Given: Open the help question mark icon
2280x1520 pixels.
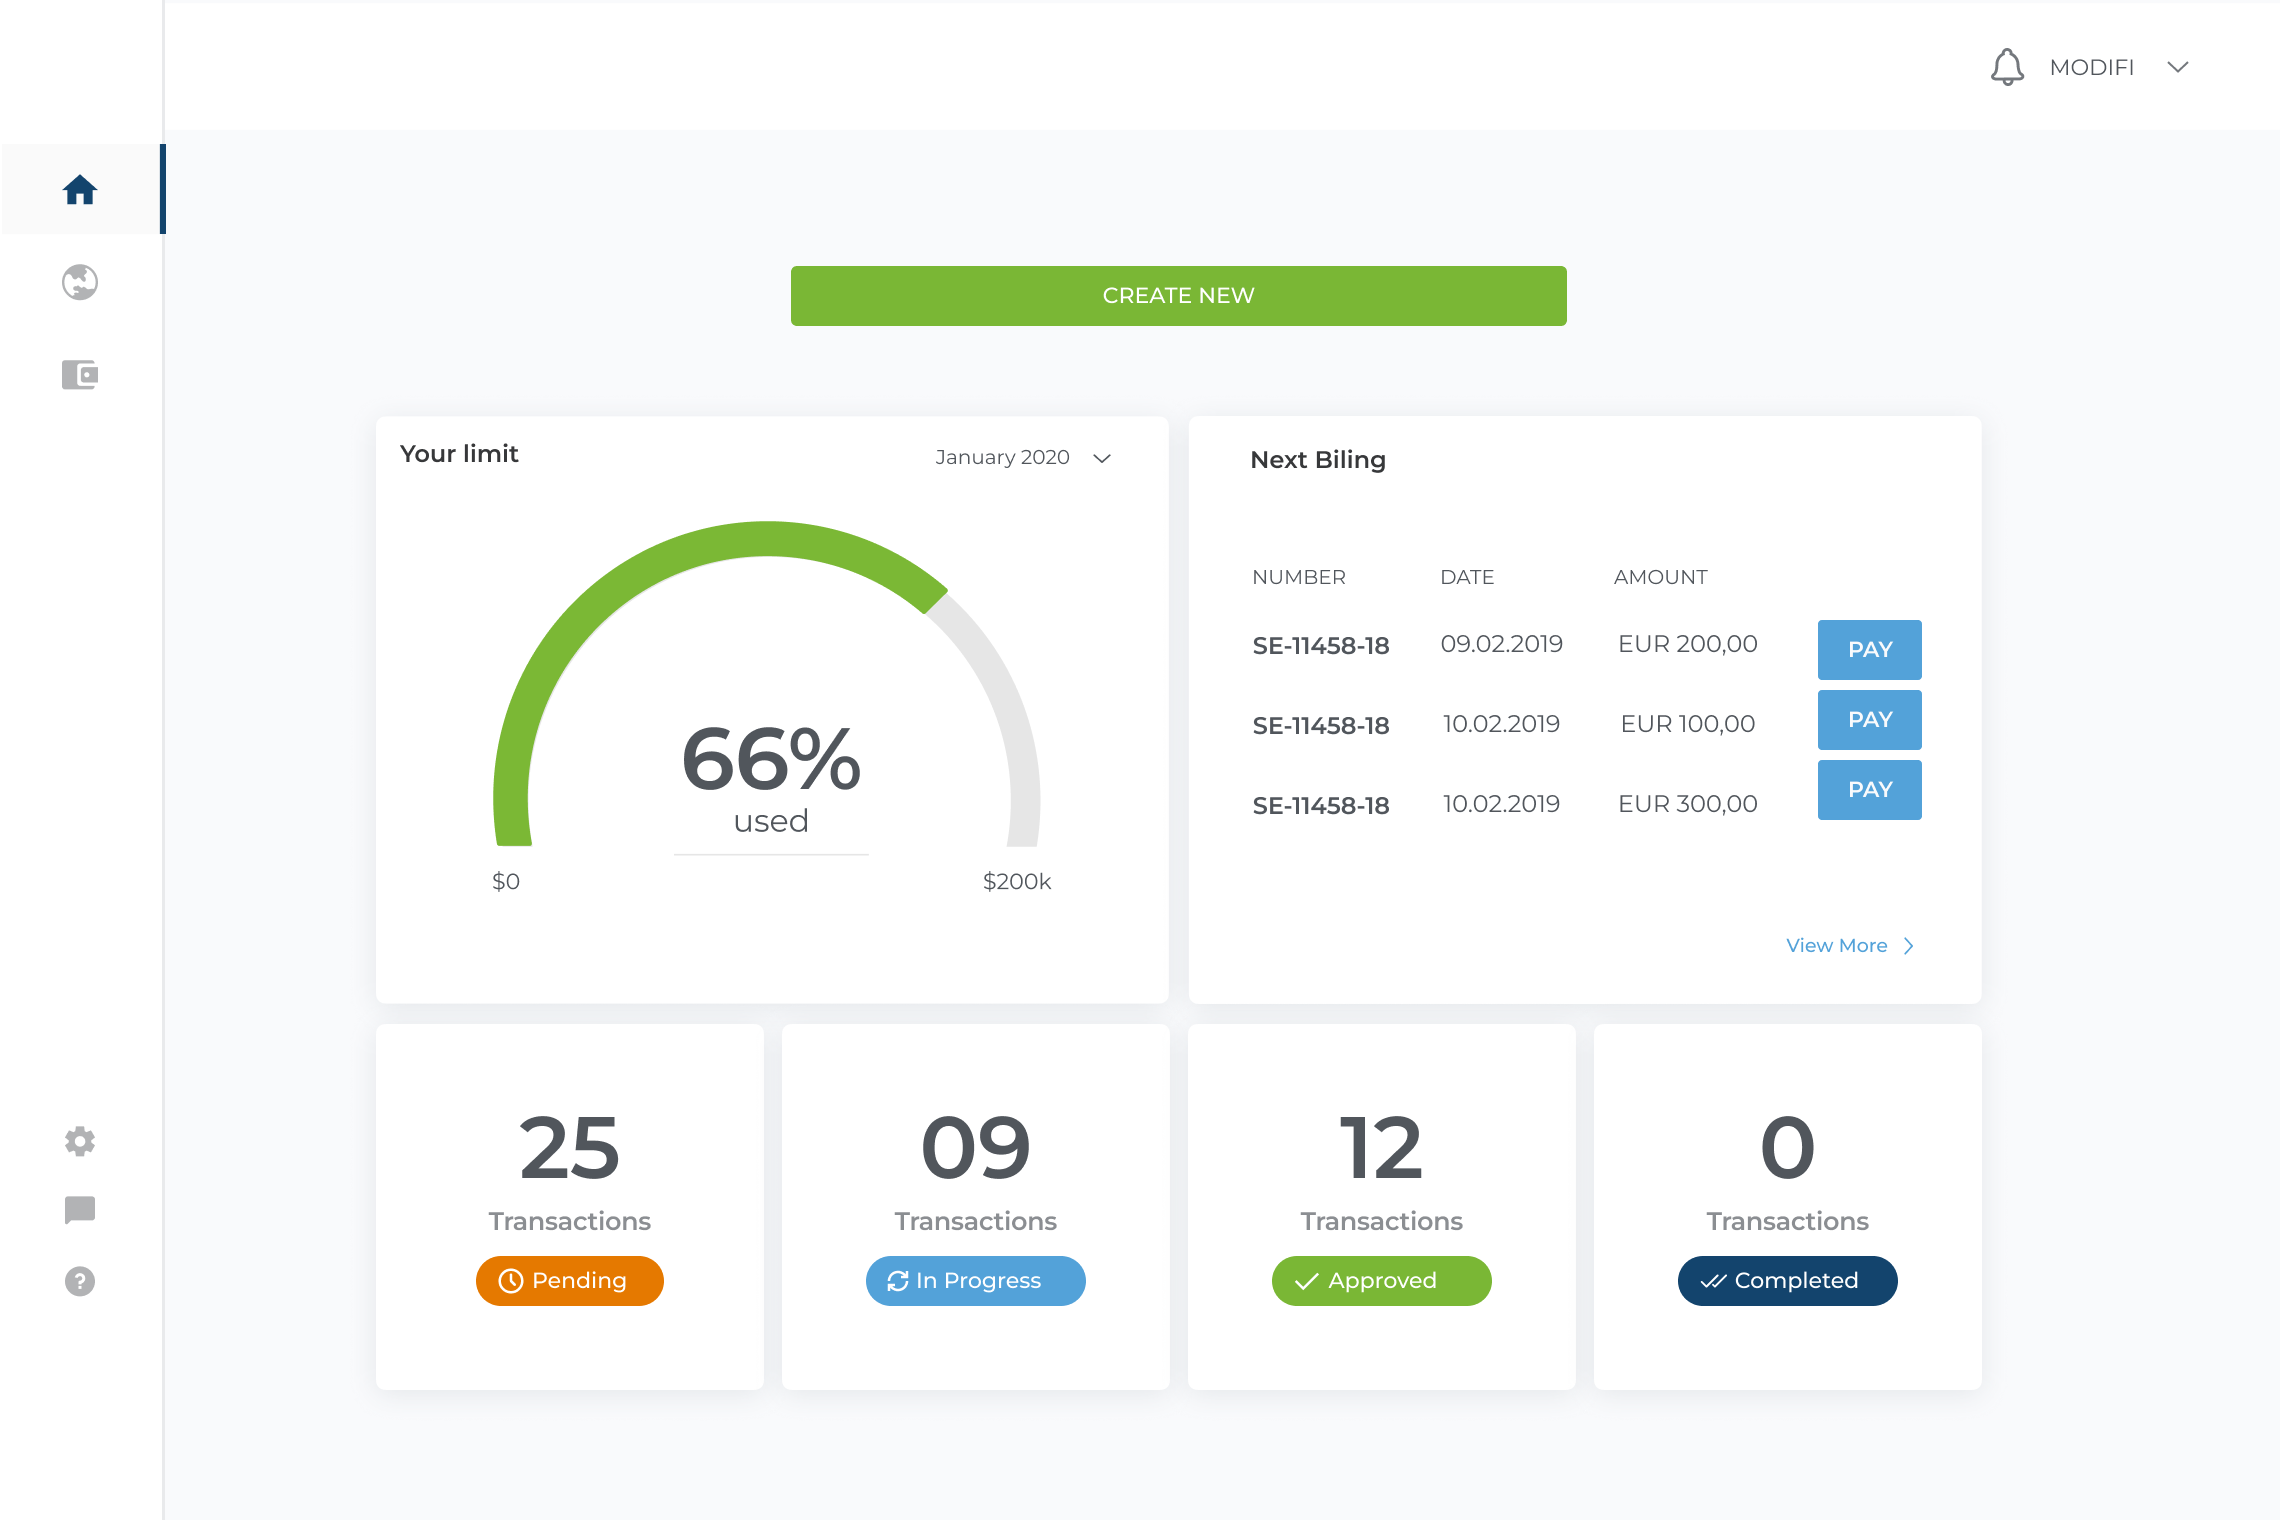Looking at the screenshot, I should [80, 1281].
